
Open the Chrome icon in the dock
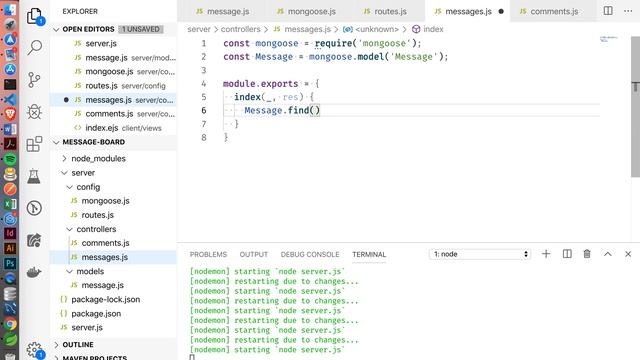pos(10,324)
